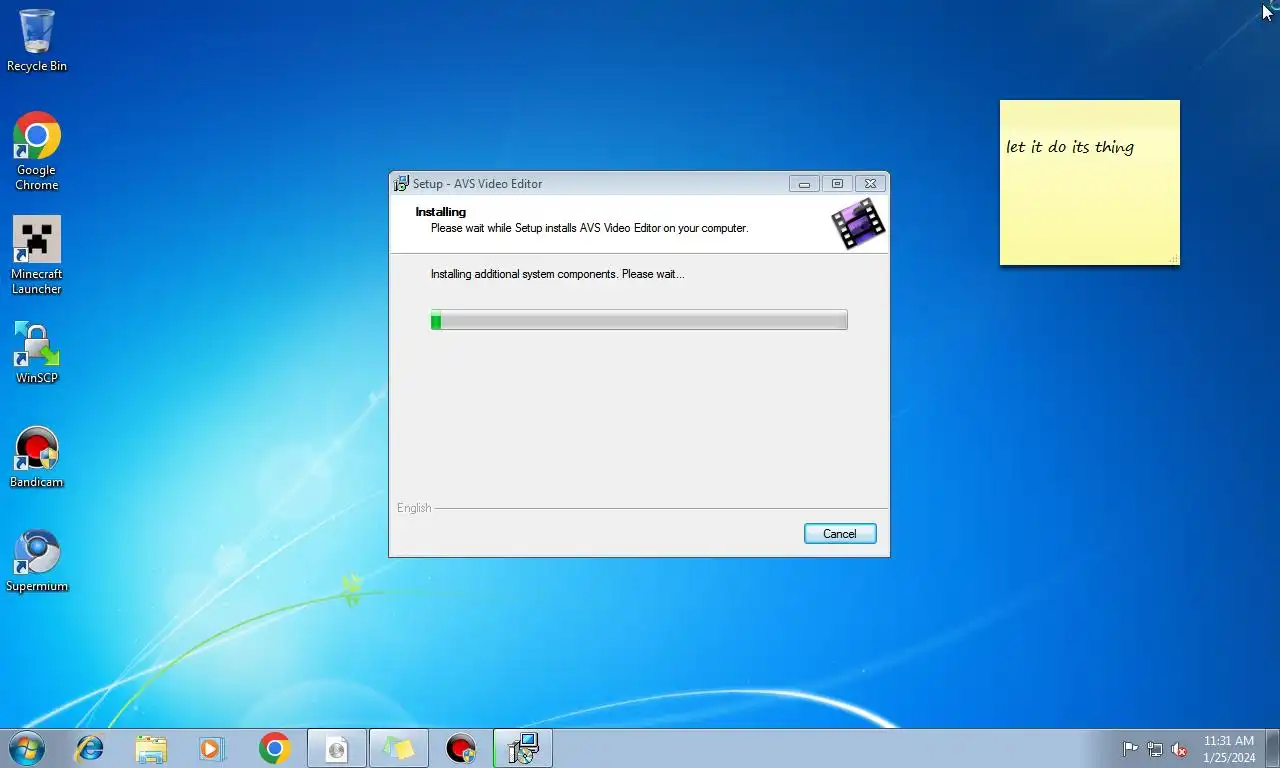This screenshot has height=768, width=1280.
Task: Click the 'Setup - AVS Video Editor' title text
Action: pos(478,184)
